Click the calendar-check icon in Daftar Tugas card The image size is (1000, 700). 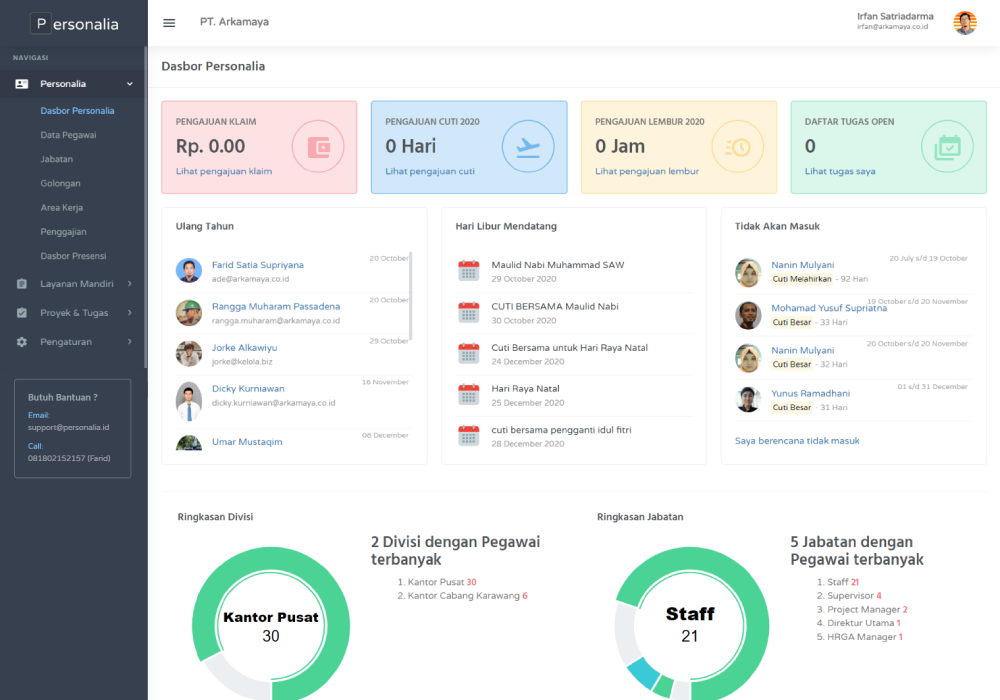(946, 147)
